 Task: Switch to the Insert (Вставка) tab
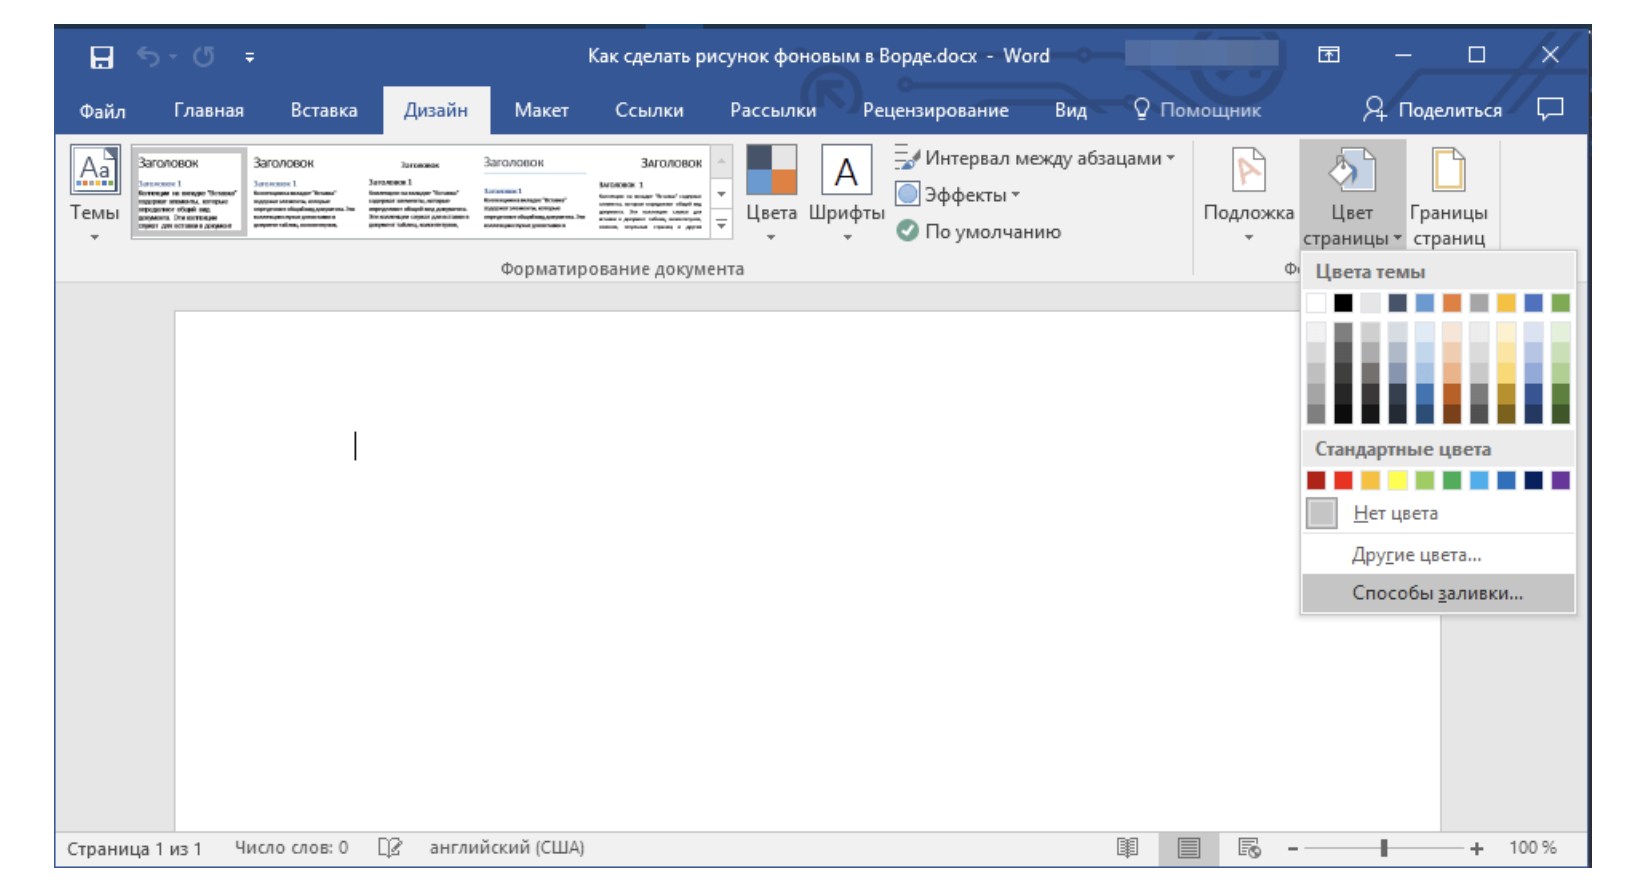pyautogui.click(x=324, y=110)
